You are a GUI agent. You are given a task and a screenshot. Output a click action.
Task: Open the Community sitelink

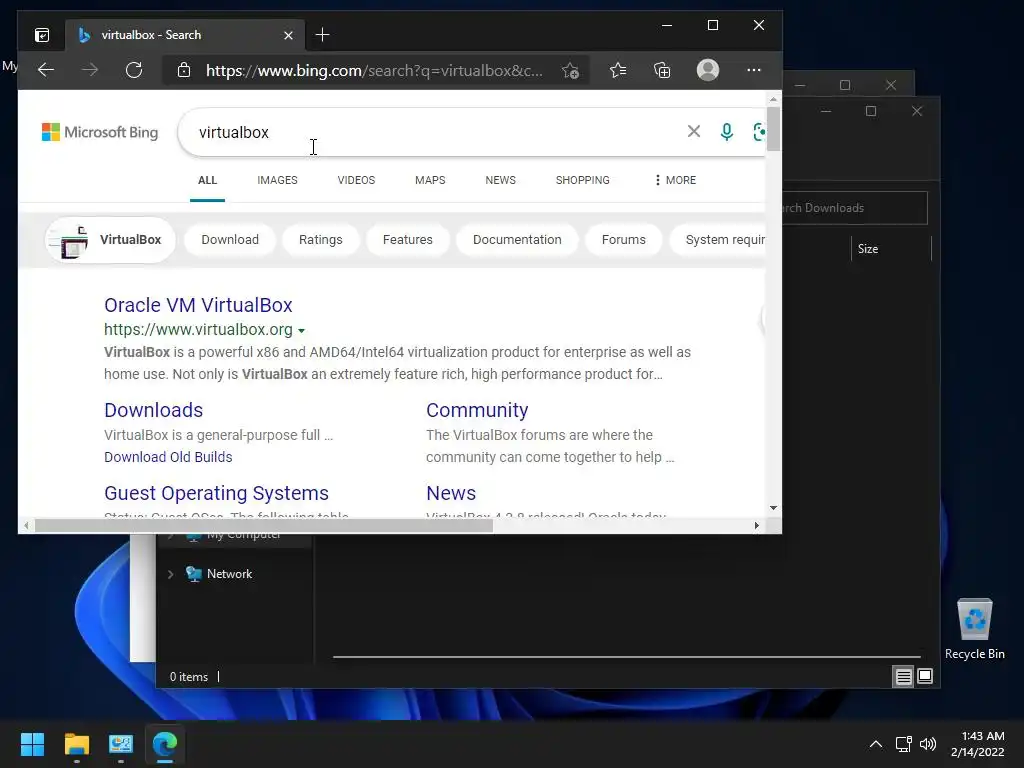pyautogui.click(x=477, y=410)
